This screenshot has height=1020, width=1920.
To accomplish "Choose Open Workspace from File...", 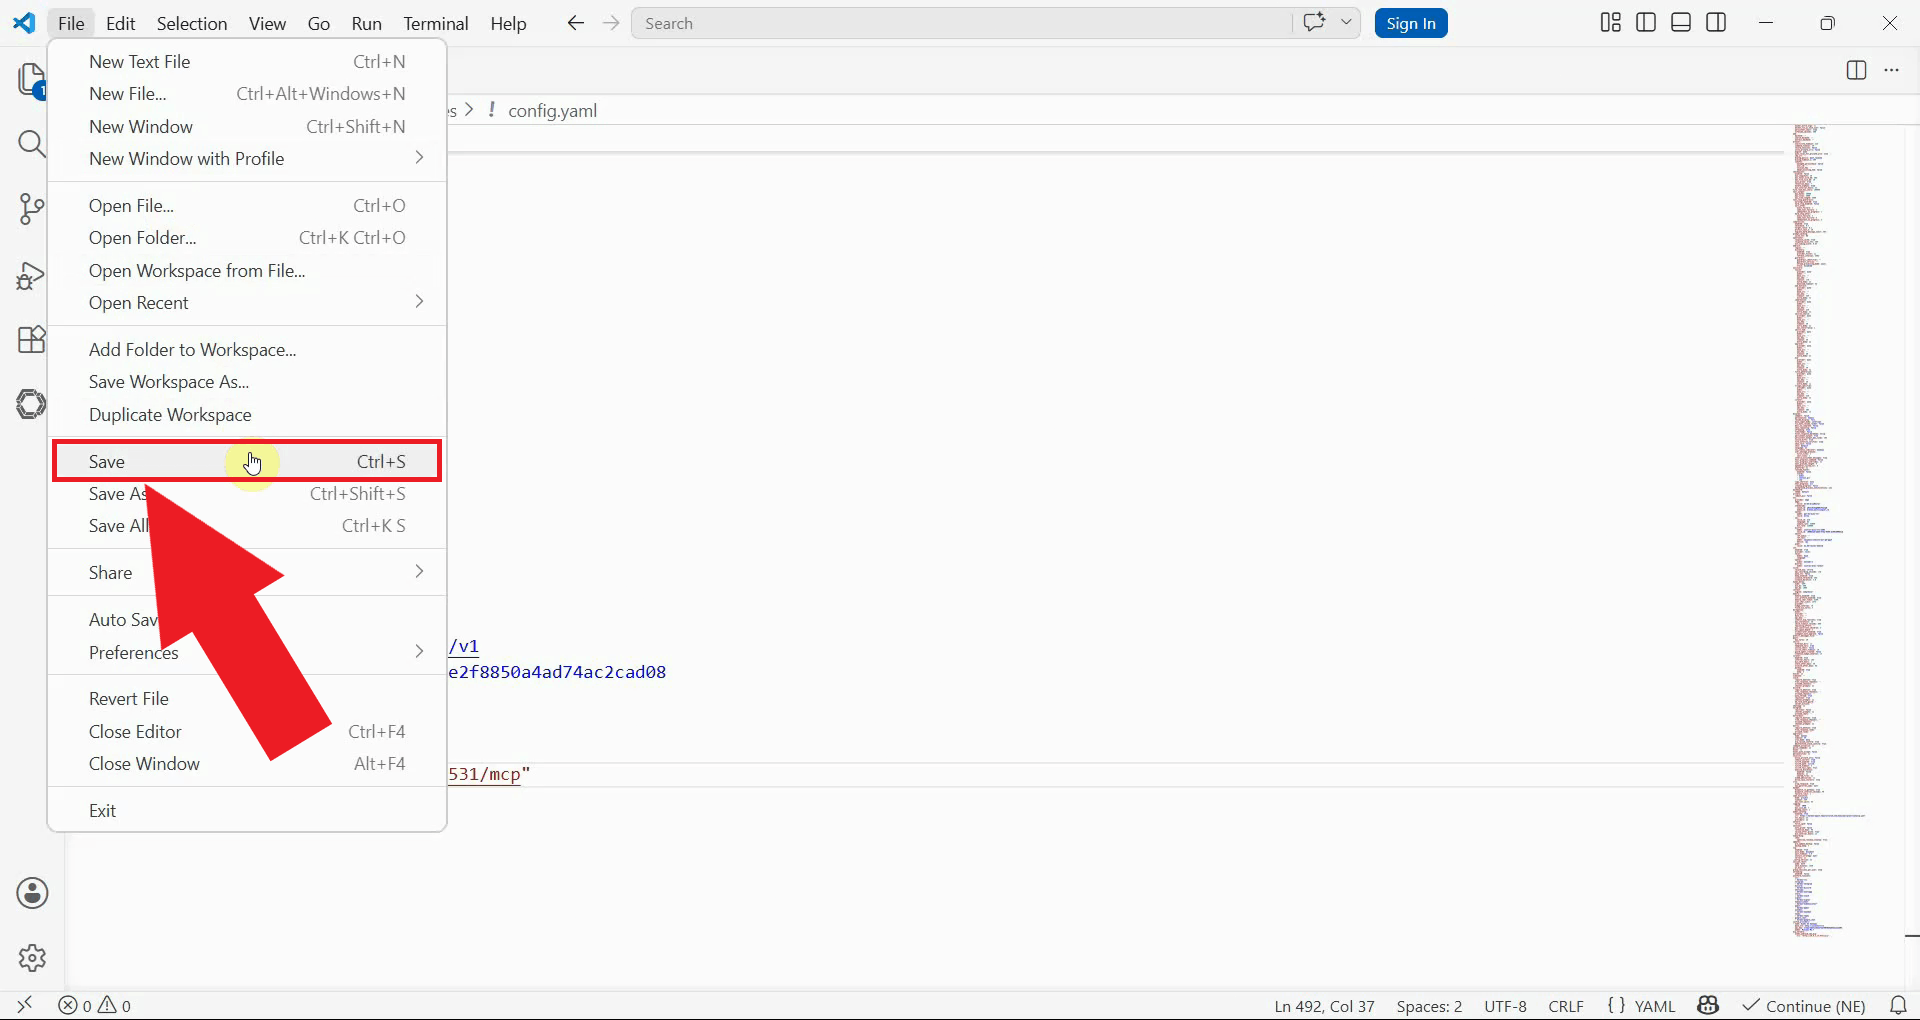I will click(247, 270).
